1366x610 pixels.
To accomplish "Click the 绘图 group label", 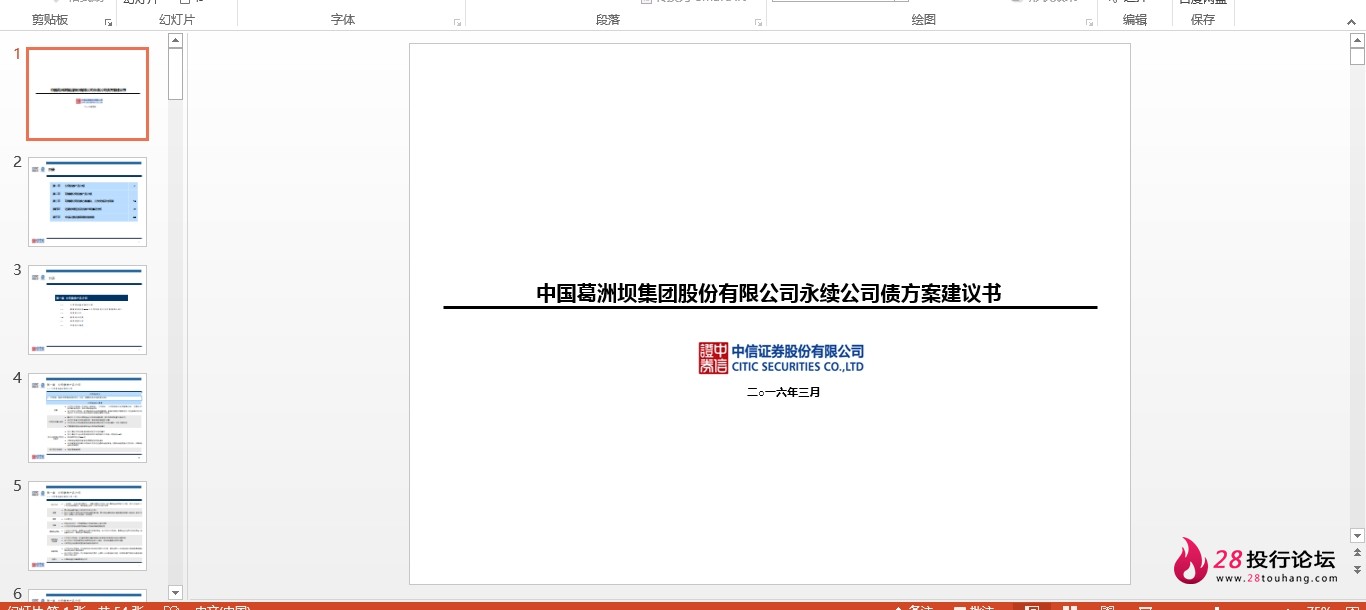I will [924, 20].
